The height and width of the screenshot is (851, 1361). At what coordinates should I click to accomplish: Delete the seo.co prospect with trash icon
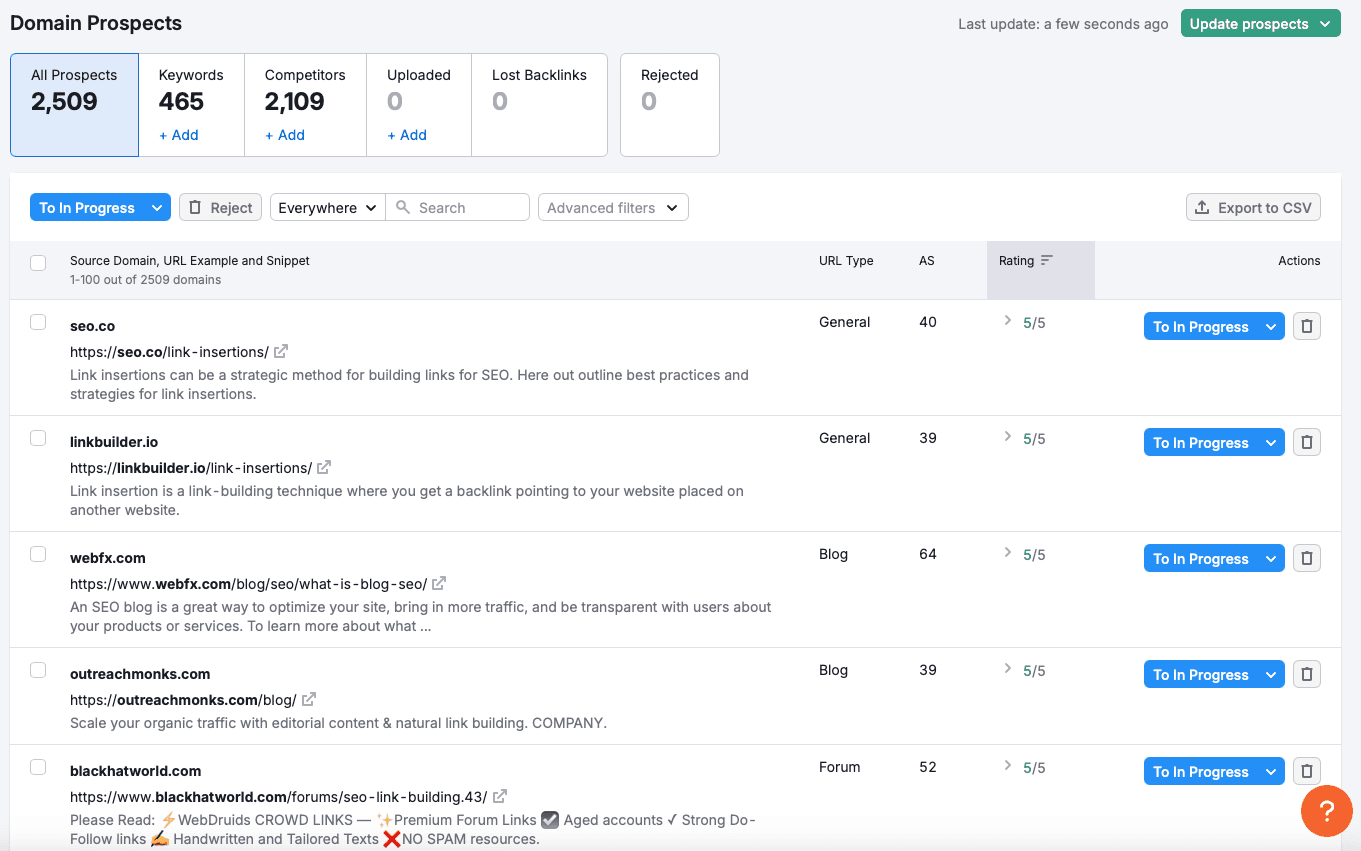[x=1306, y=326]
